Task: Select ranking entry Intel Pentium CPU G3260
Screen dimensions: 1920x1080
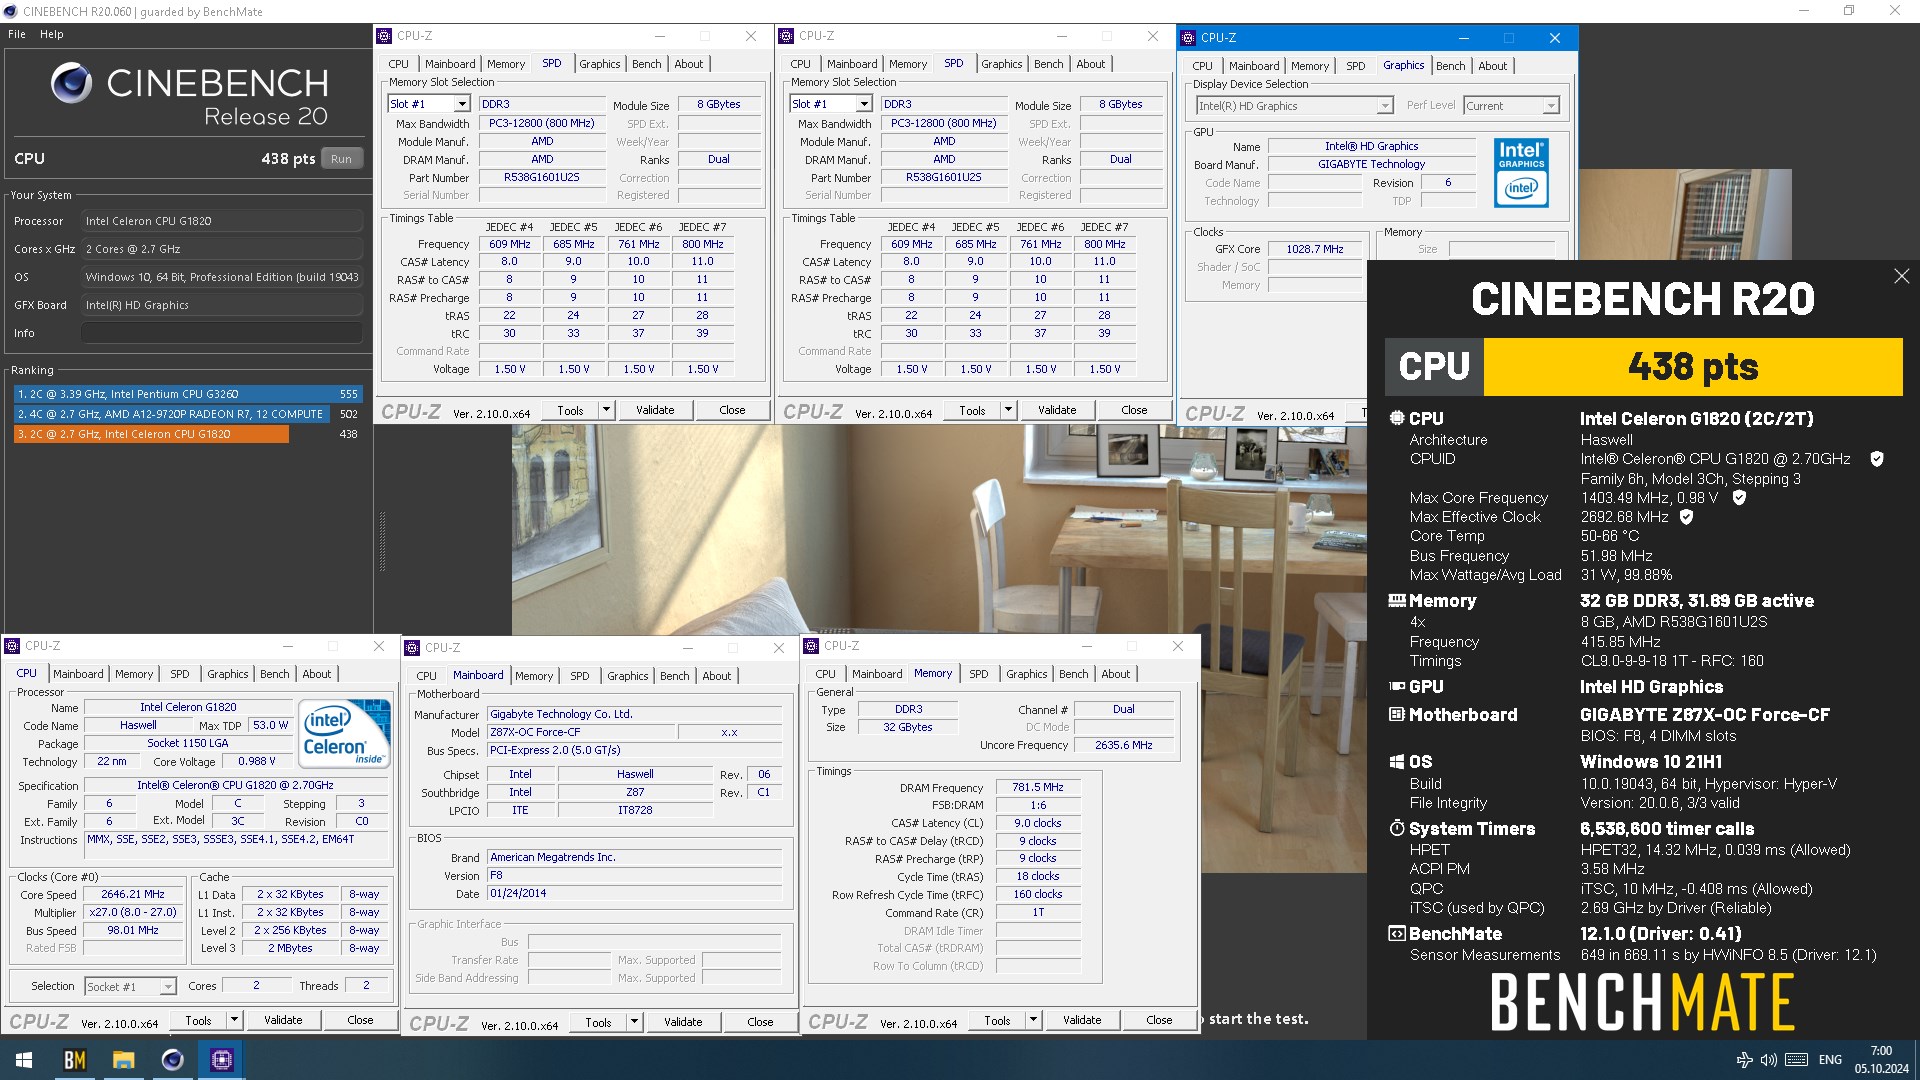Action: point(187,394)
